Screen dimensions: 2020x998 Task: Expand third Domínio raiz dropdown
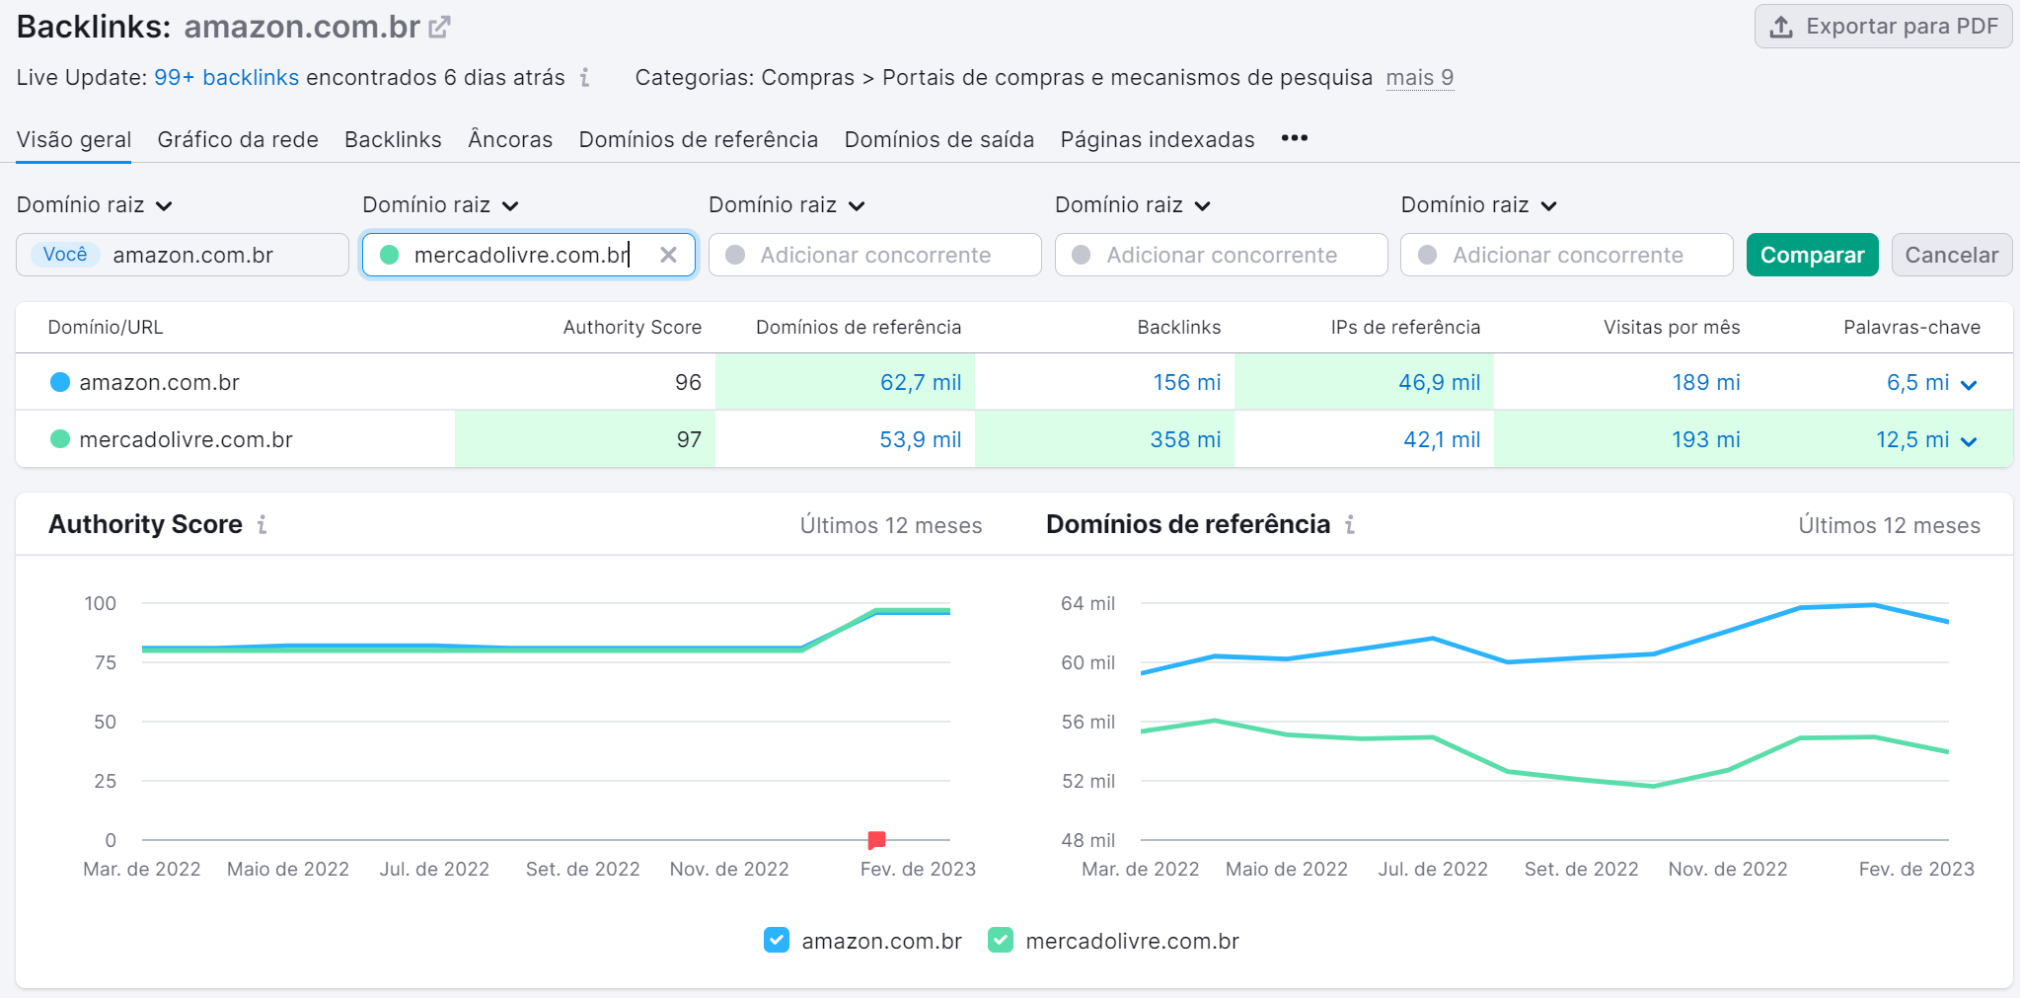(x=787, y=205)
